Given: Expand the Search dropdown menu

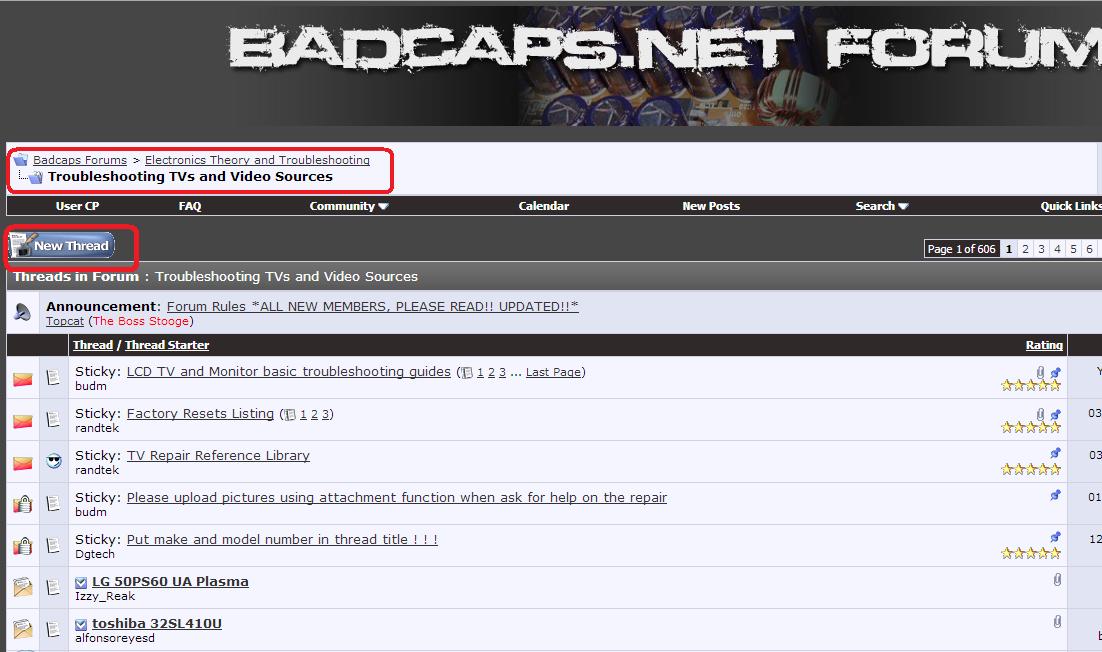Looking at the screenshot, I should pos(881,206).
